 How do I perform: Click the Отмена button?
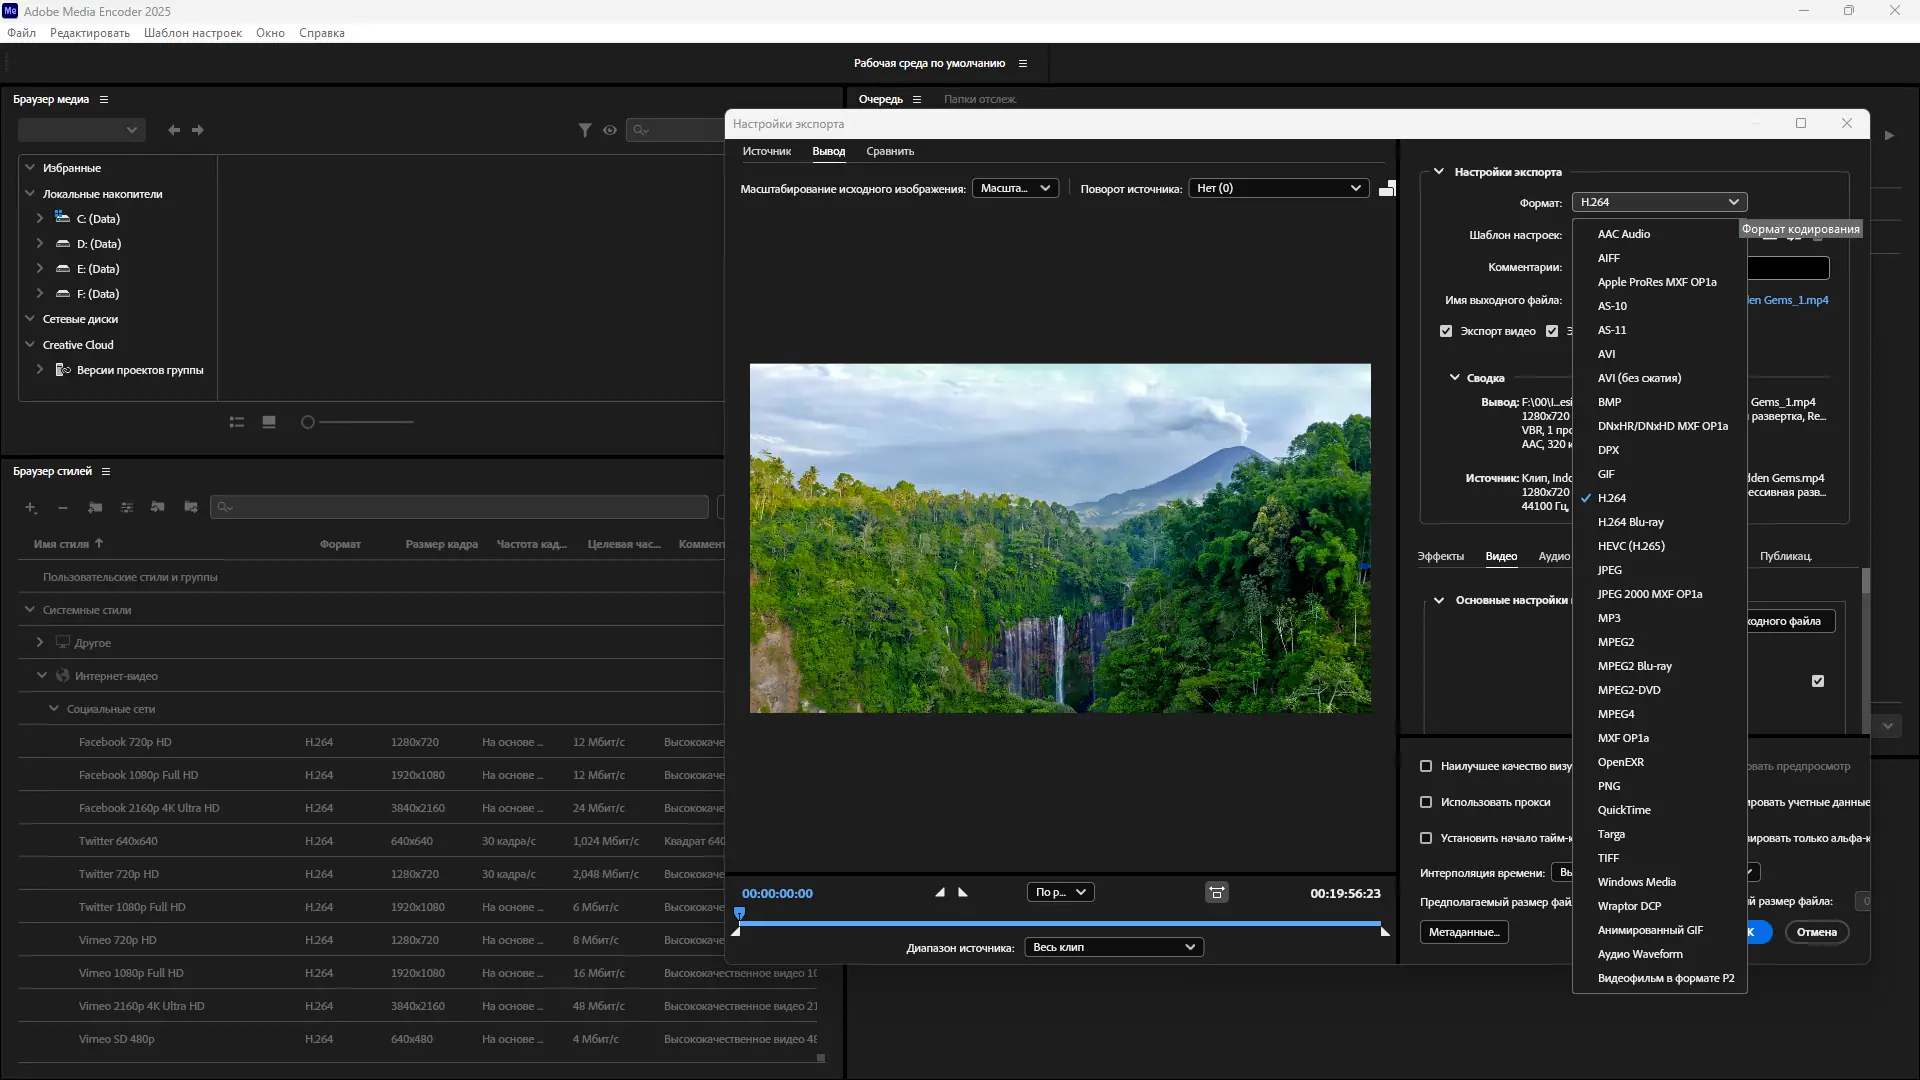coord(1816,932)
